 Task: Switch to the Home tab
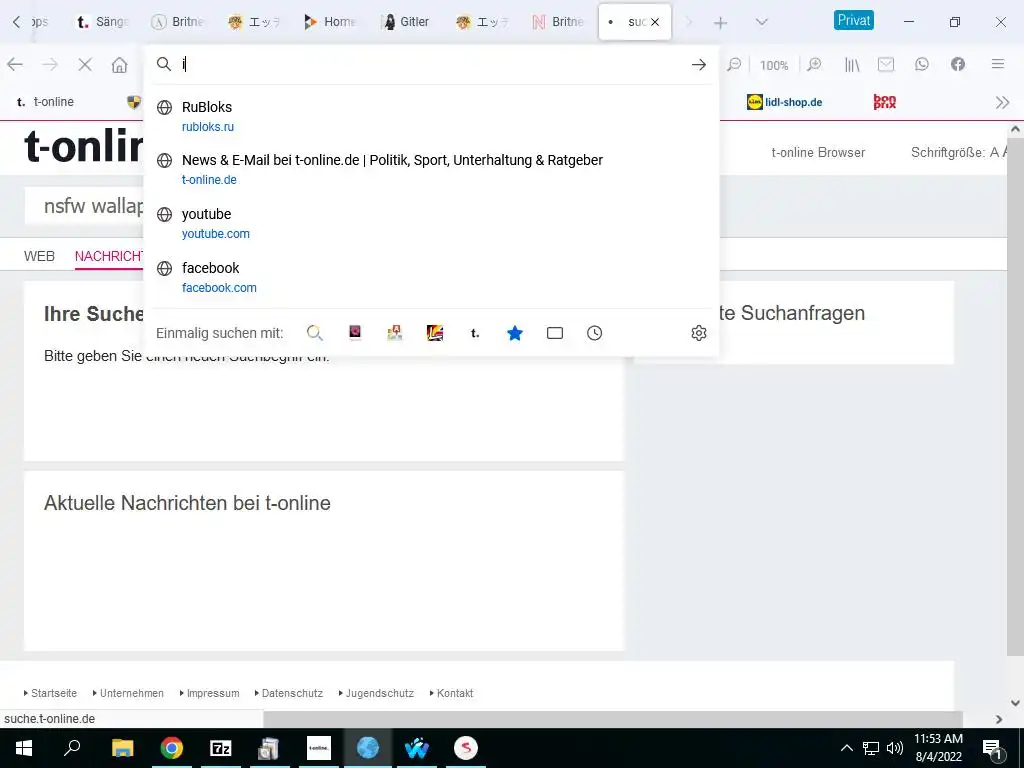pyautogui.click(x=330, y=22)
